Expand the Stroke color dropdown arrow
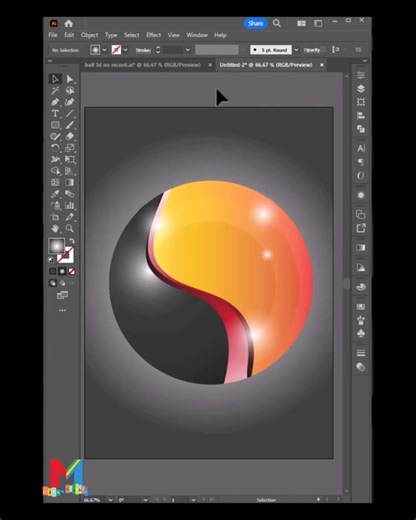Screen dimensions: 416x520 click(x=125, y=50)
